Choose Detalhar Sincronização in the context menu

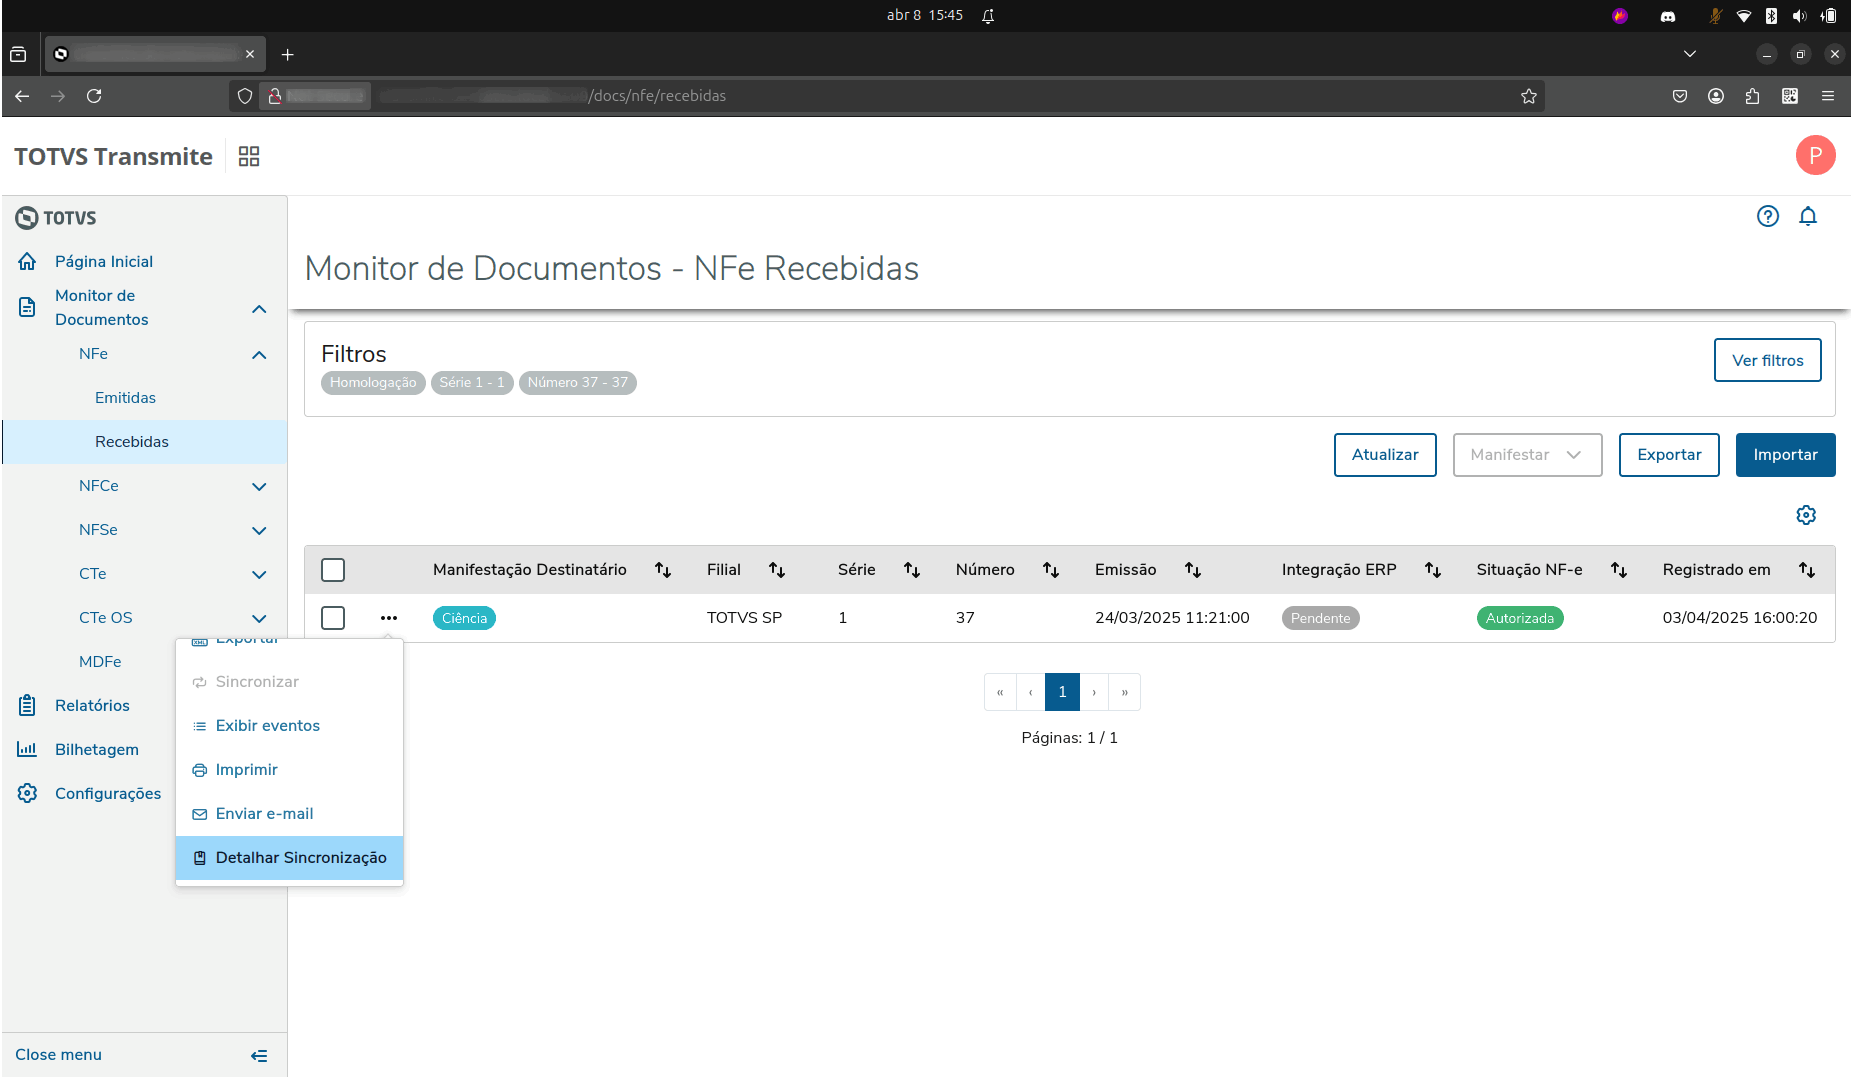tap(289, 858)
